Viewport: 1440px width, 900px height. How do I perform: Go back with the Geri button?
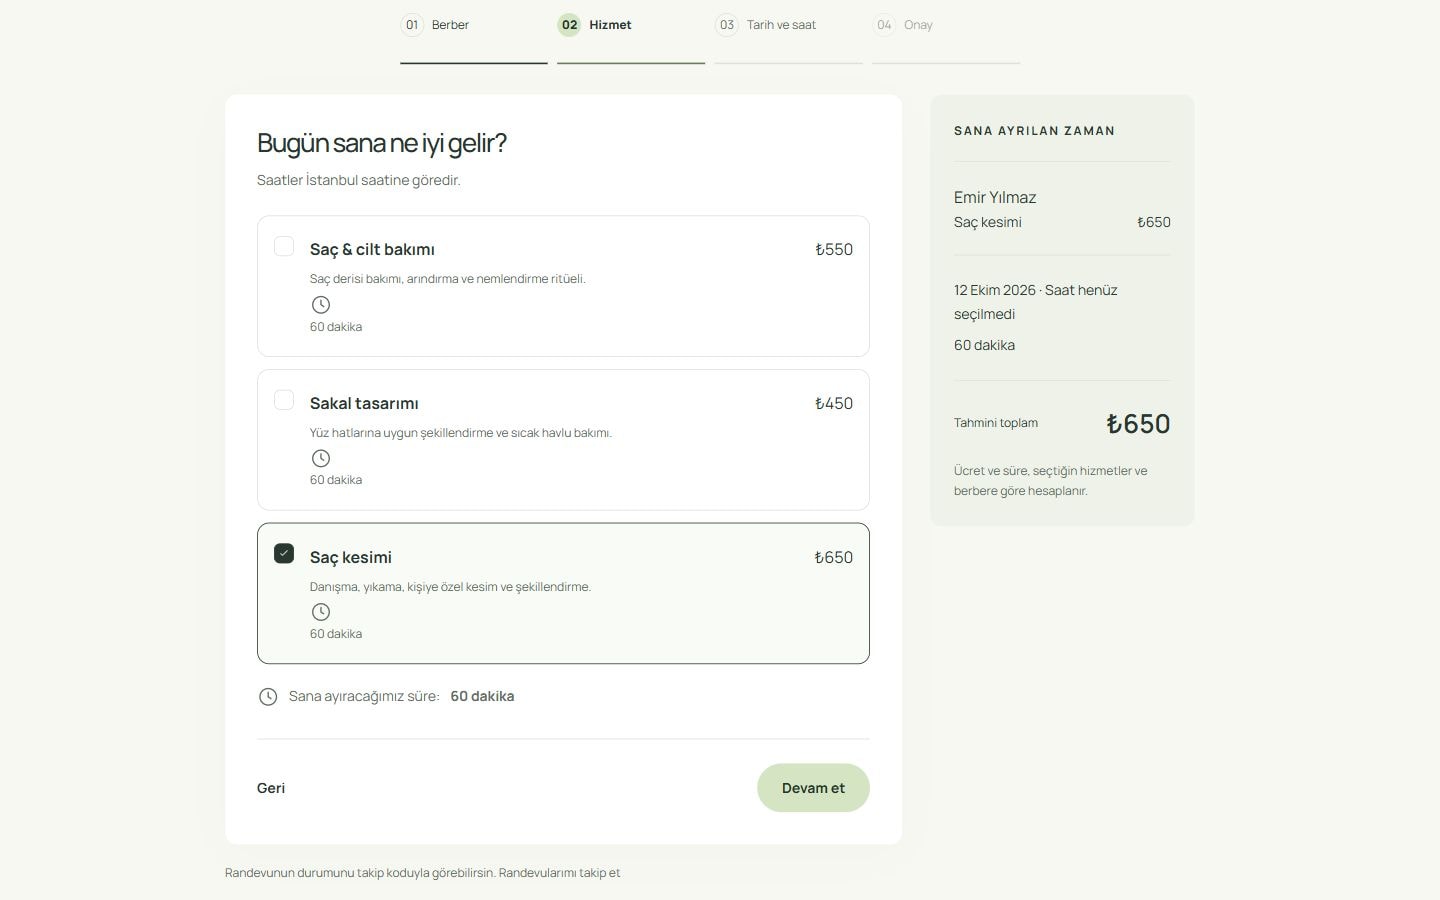tap(271, 788)
